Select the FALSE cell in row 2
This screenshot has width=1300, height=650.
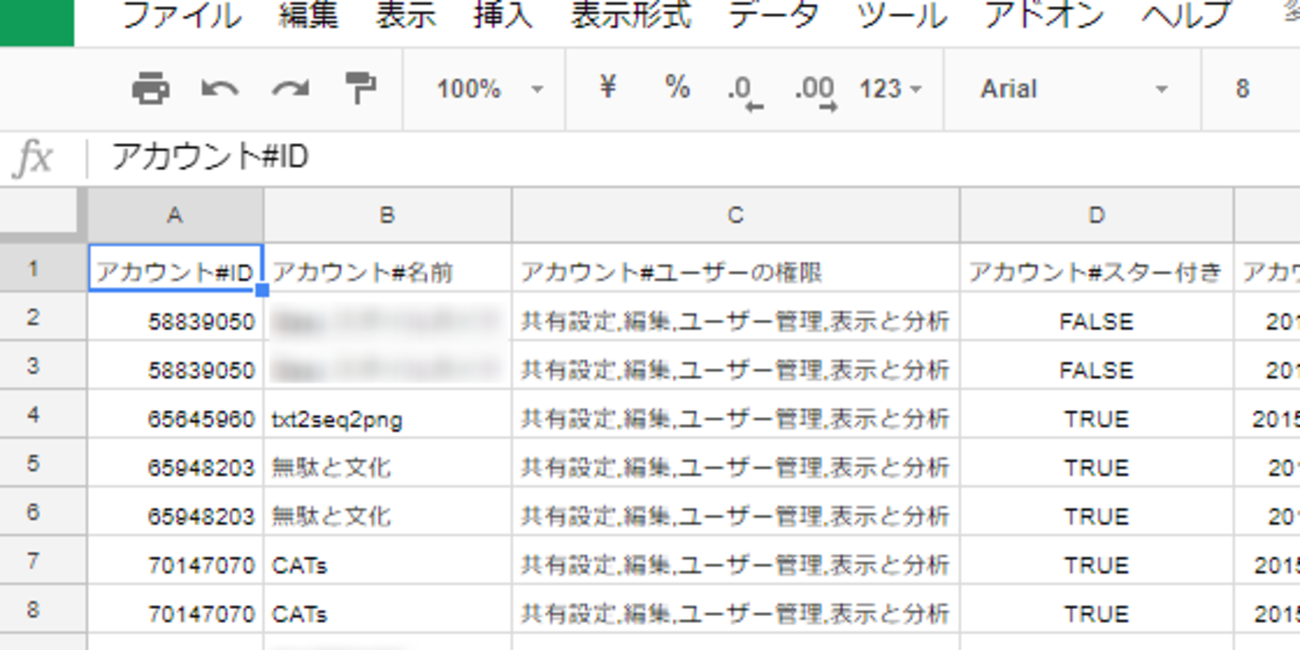1097,318
